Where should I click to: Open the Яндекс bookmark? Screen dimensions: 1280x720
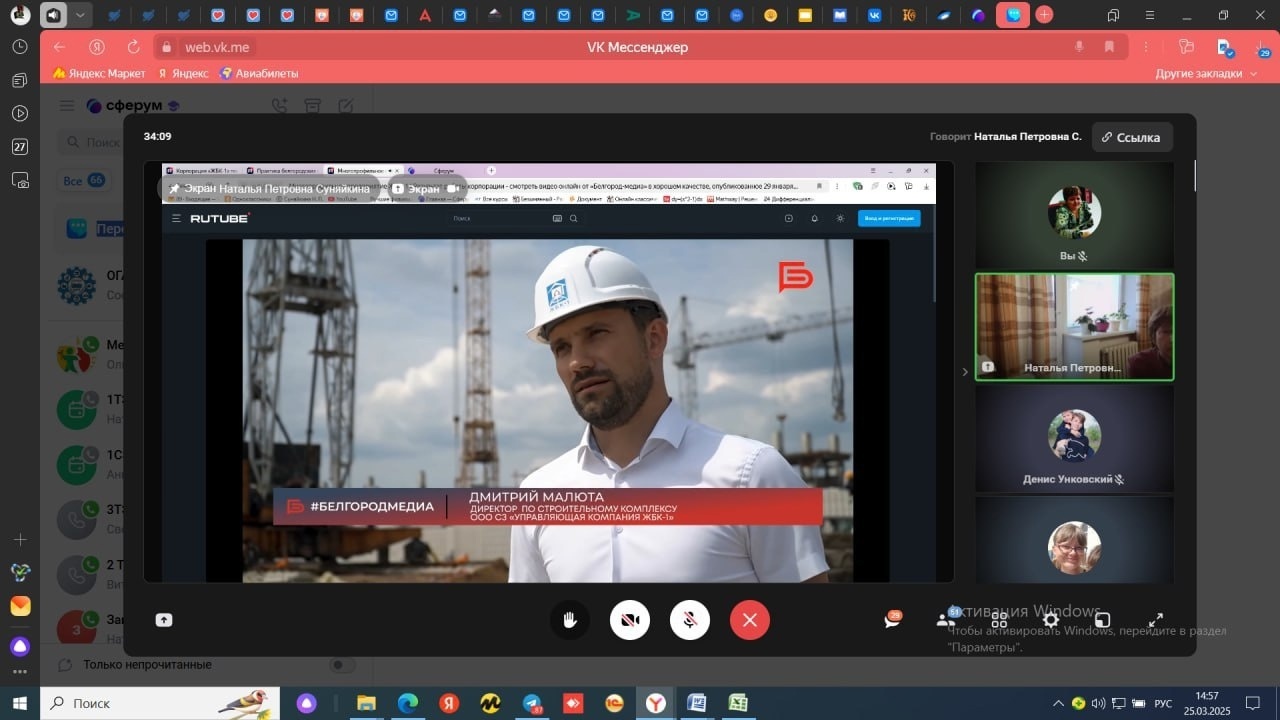point(183,73)
